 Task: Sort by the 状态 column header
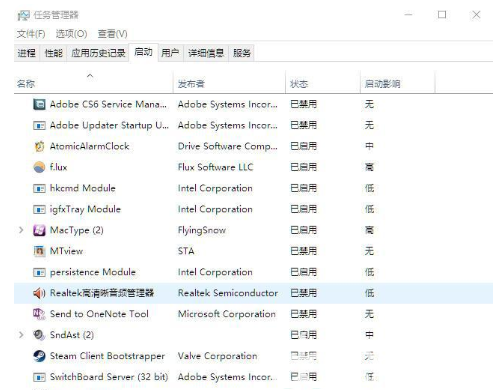pos(299,84)
